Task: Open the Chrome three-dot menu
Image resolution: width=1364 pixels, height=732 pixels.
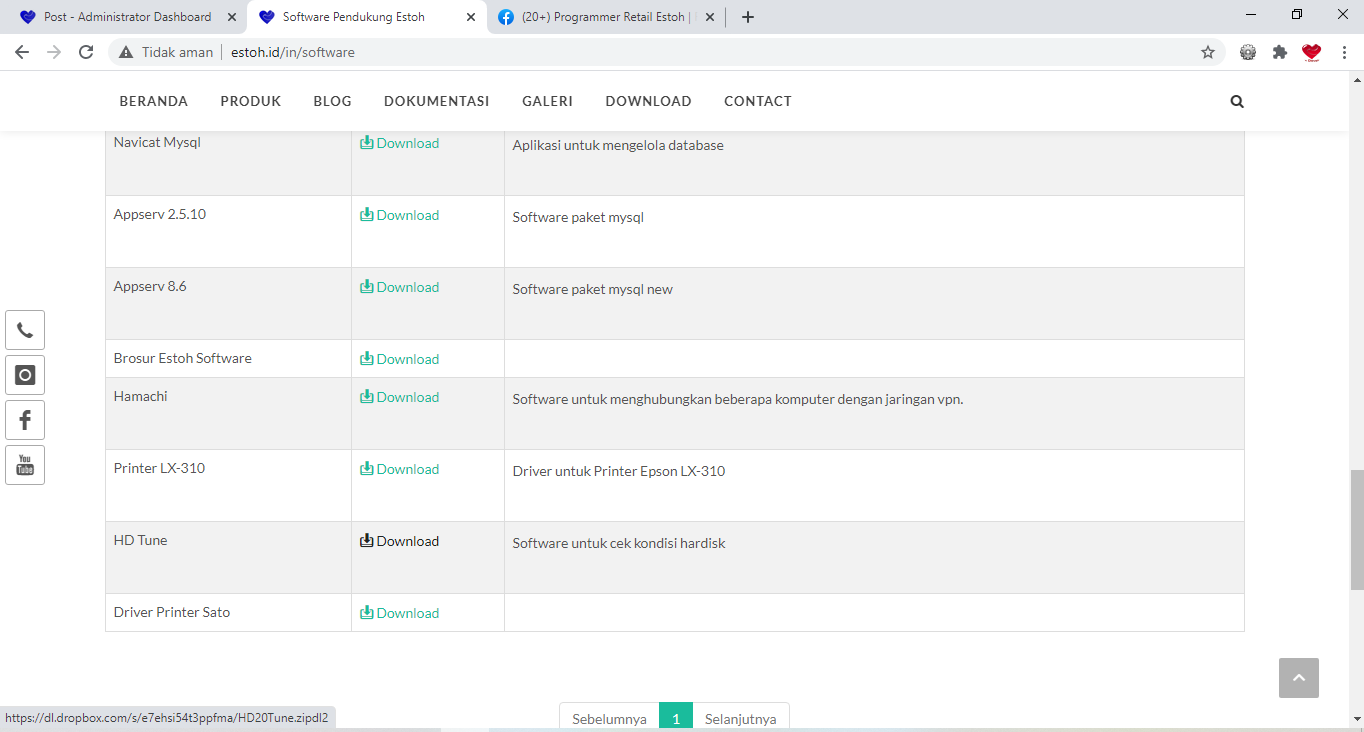Action: pyautogui.click(x=1345, y=52)
